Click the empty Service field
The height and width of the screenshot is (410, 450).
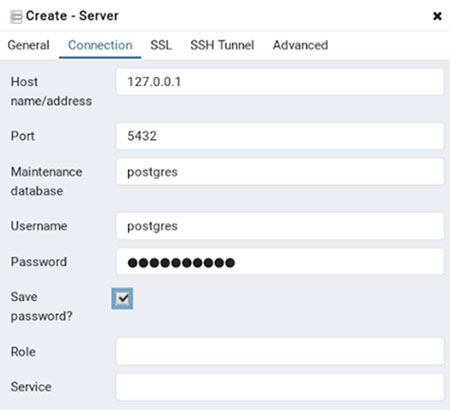280,387
